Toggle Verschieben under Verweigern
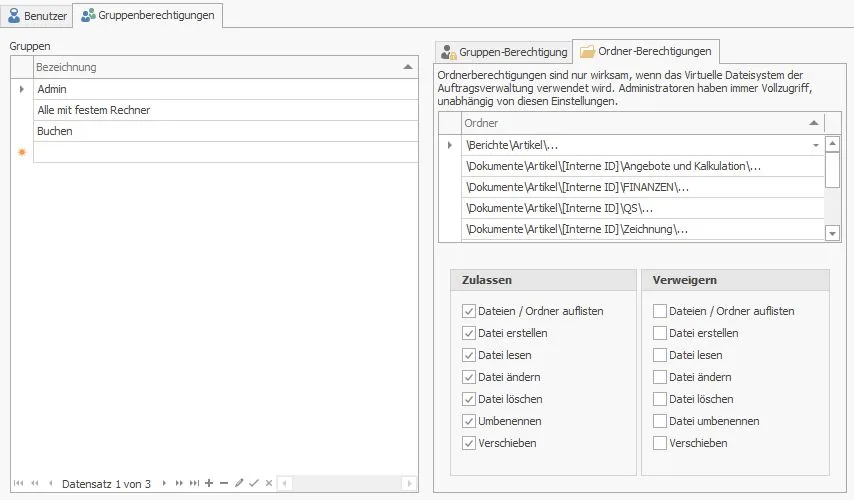 [660, 443]
